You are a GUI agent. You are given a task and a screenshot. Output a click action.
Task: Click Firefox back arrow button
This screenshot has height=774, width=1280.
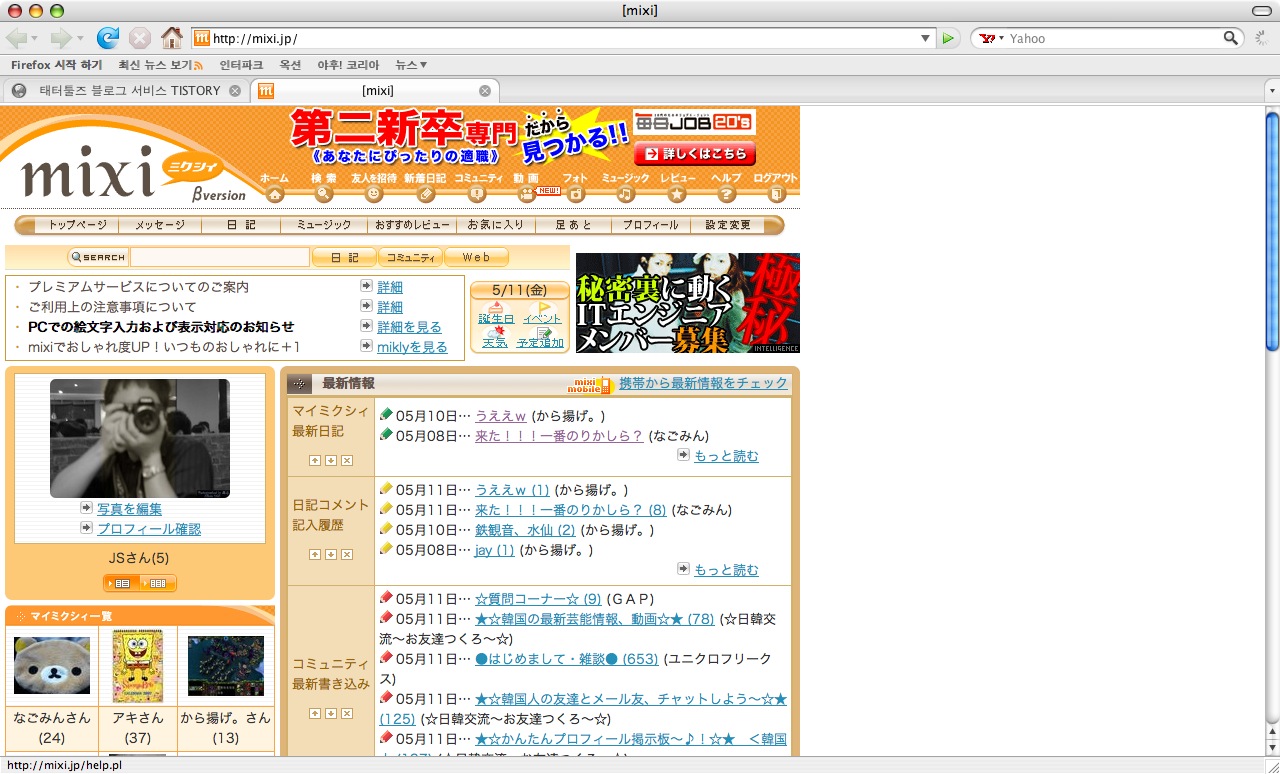pyautogui.click(x=17, y=38)
